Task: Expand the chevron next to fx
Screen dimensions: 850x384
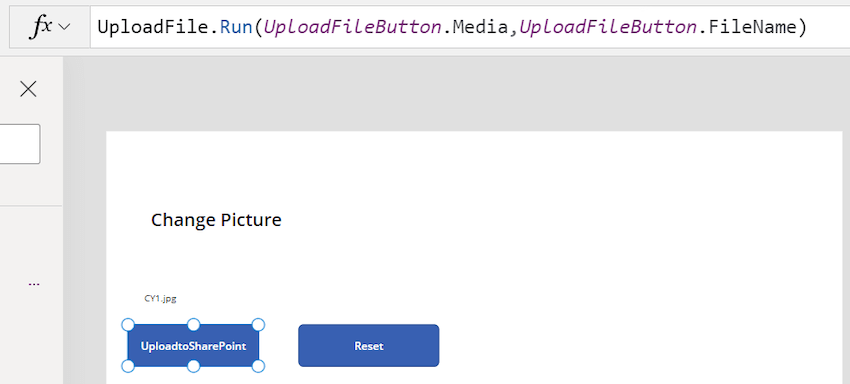Action: 64,27
